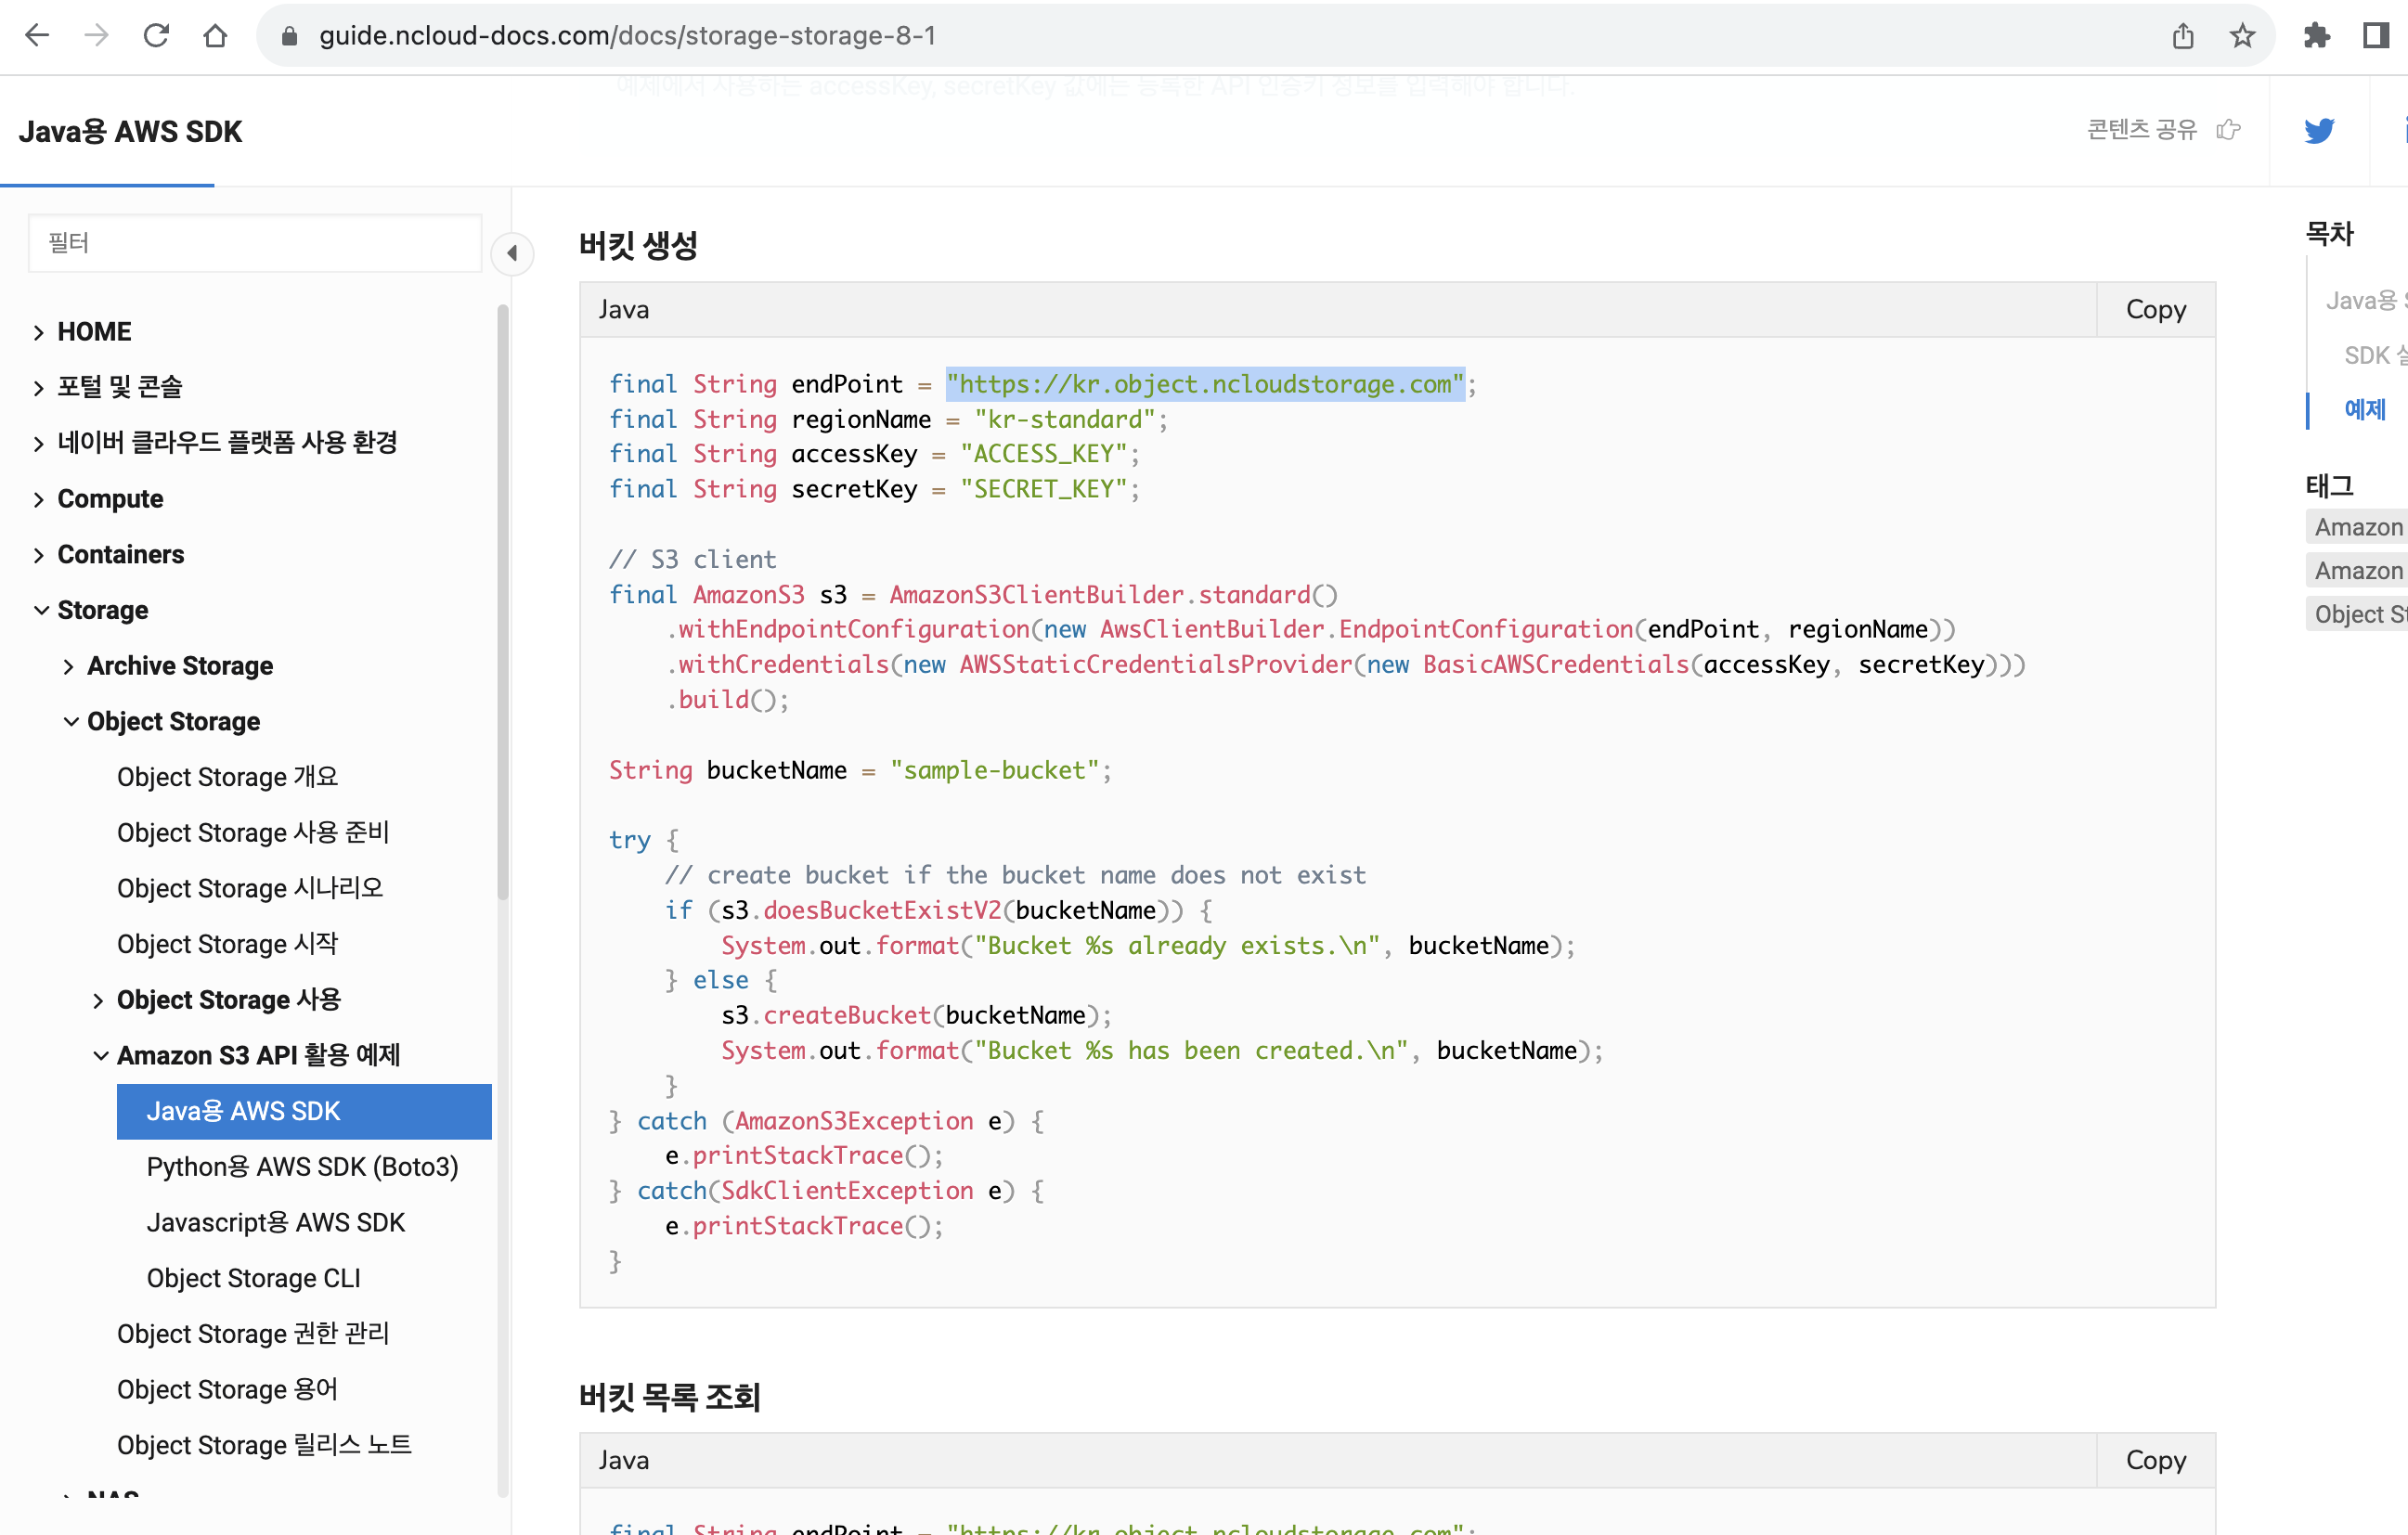Bookmark page with star icon
Viewport: 2408px width, 1535px height.
pos(2242,36)
